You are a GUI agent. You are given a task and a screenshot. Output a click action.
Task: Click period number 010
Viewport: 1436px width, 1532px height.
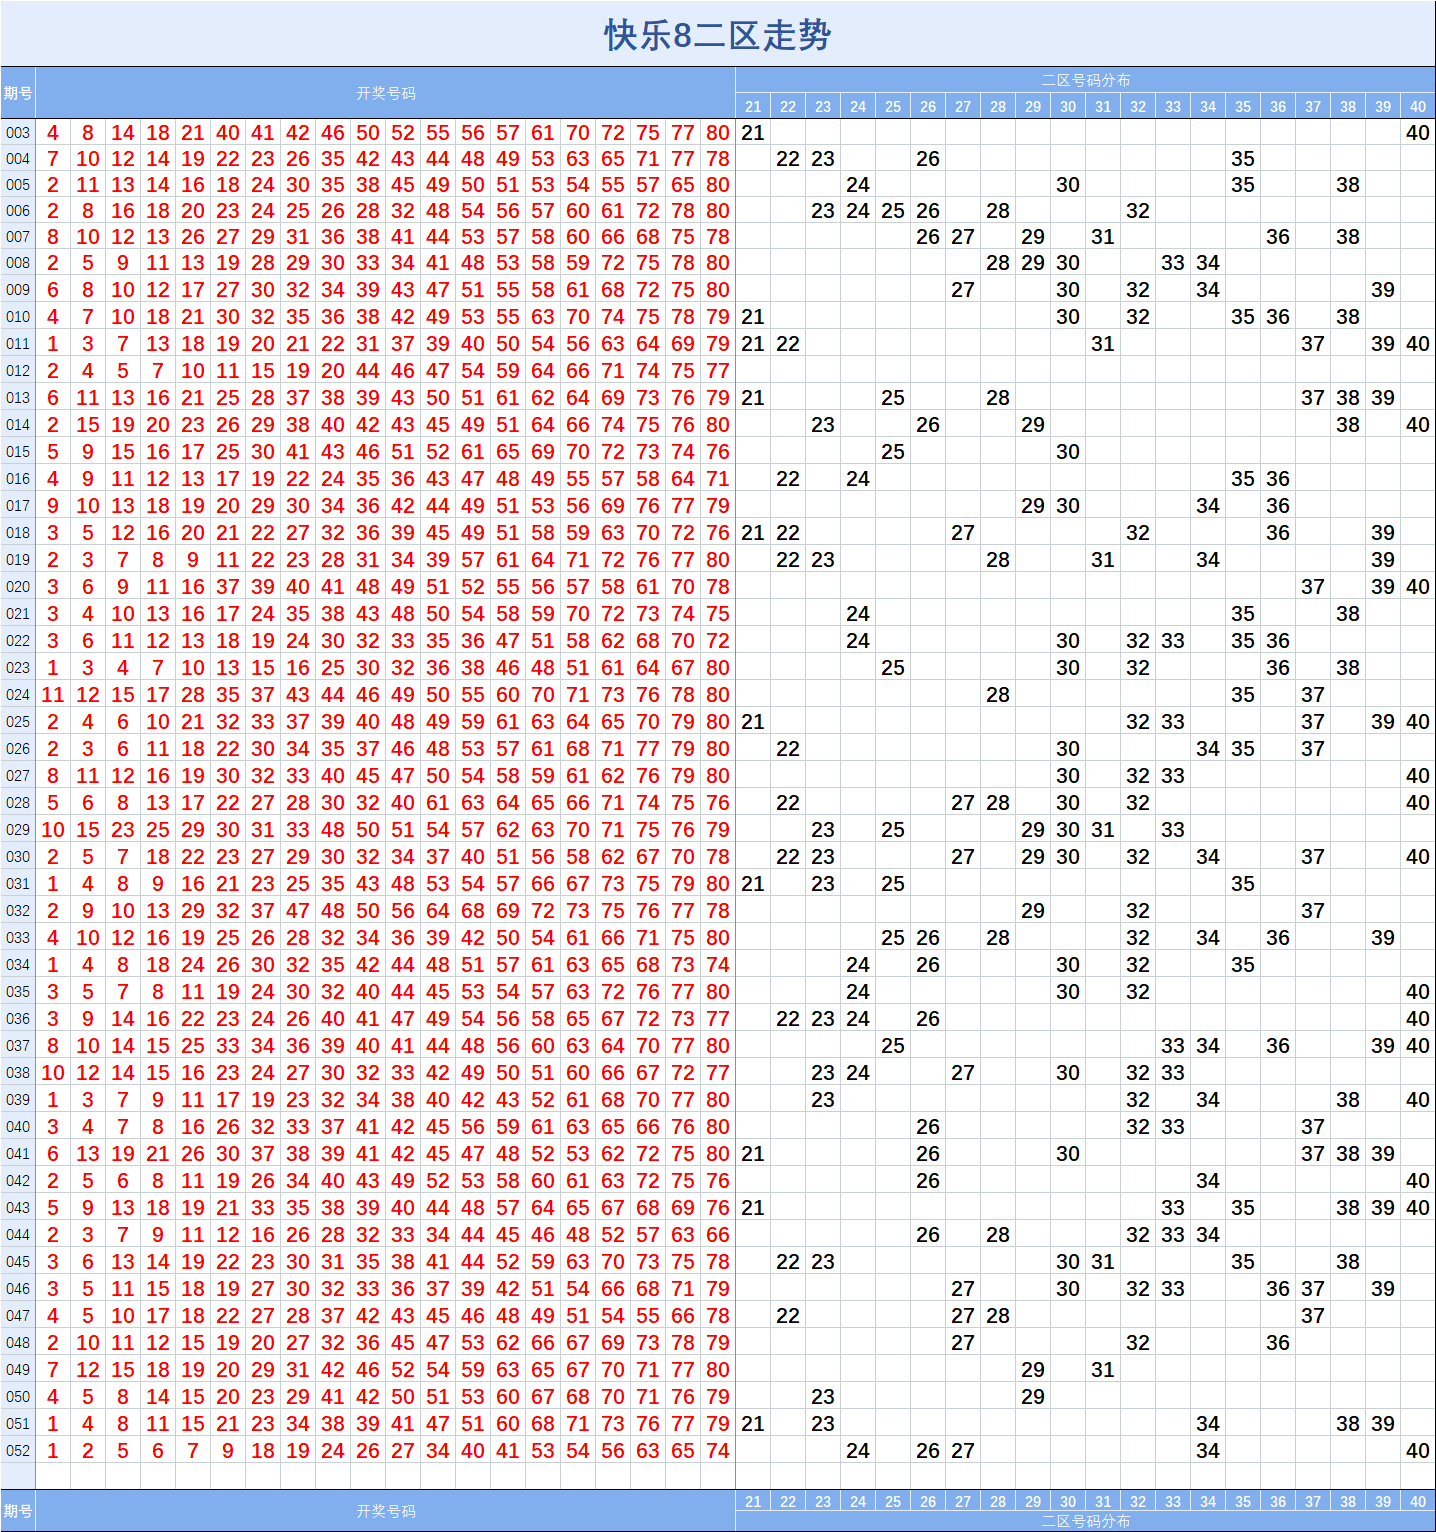(18, 317)
